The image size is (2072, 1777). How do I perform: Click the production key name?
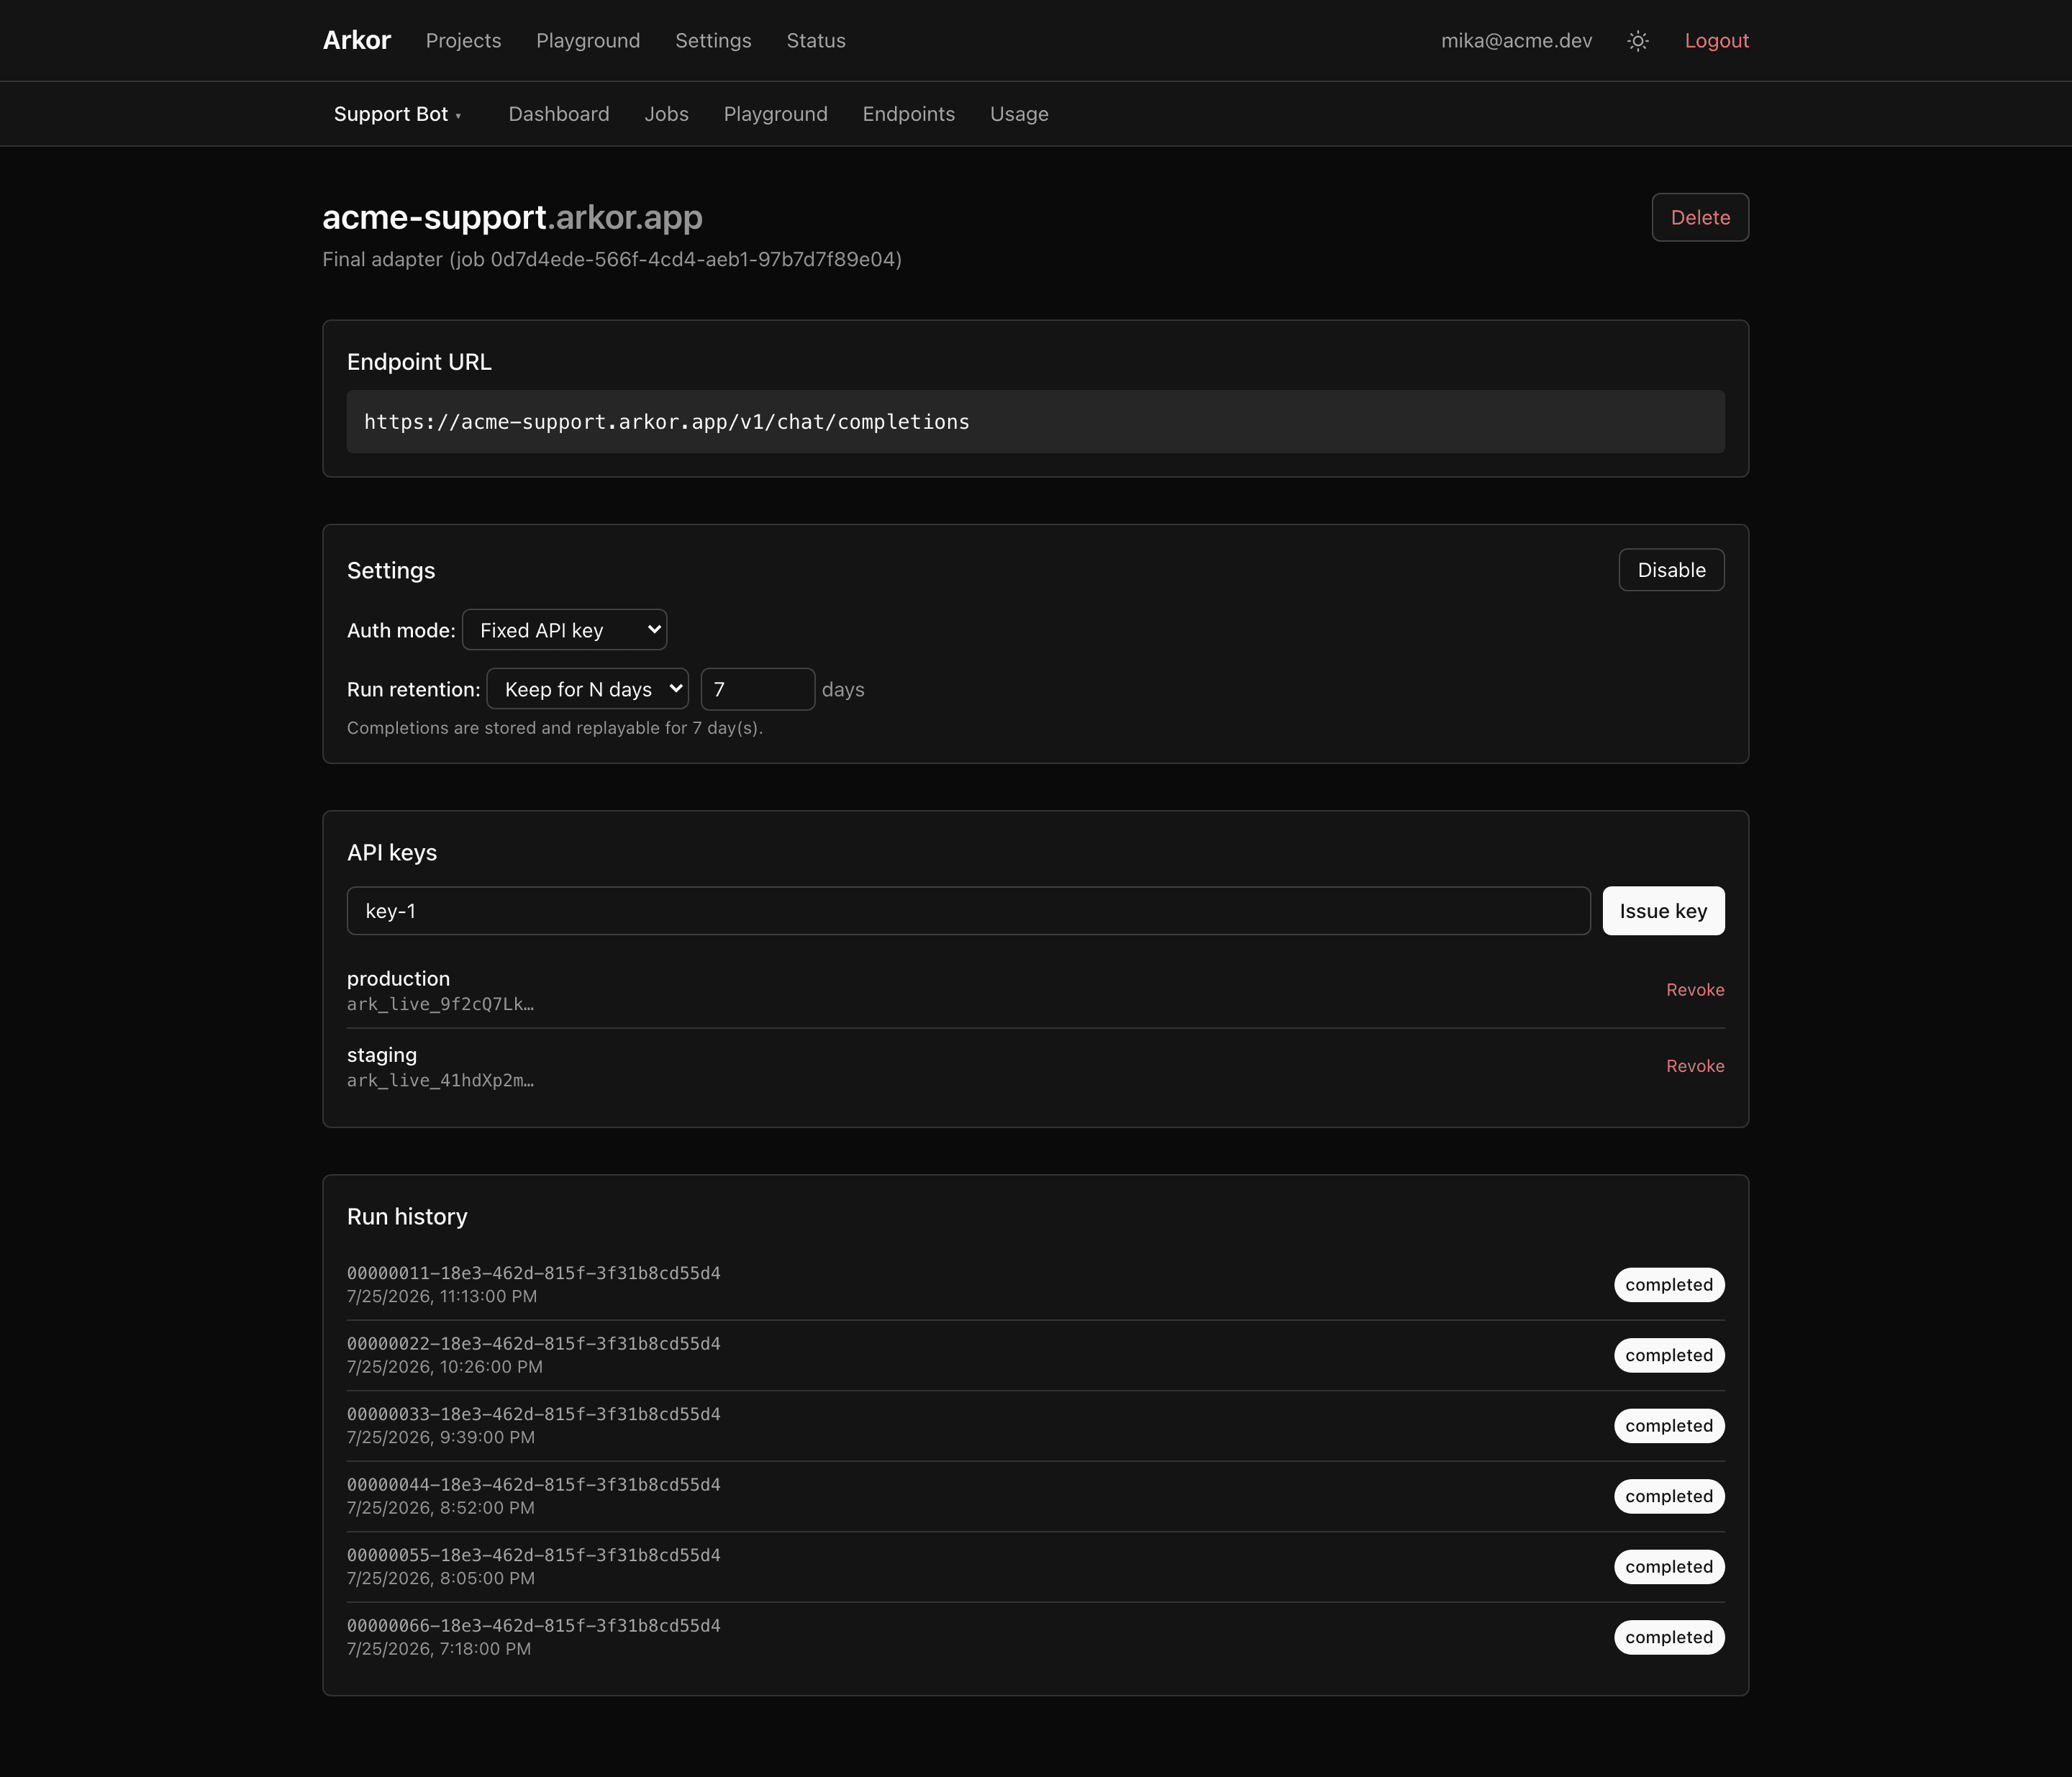pyautogui.click(x=398, y=978)
